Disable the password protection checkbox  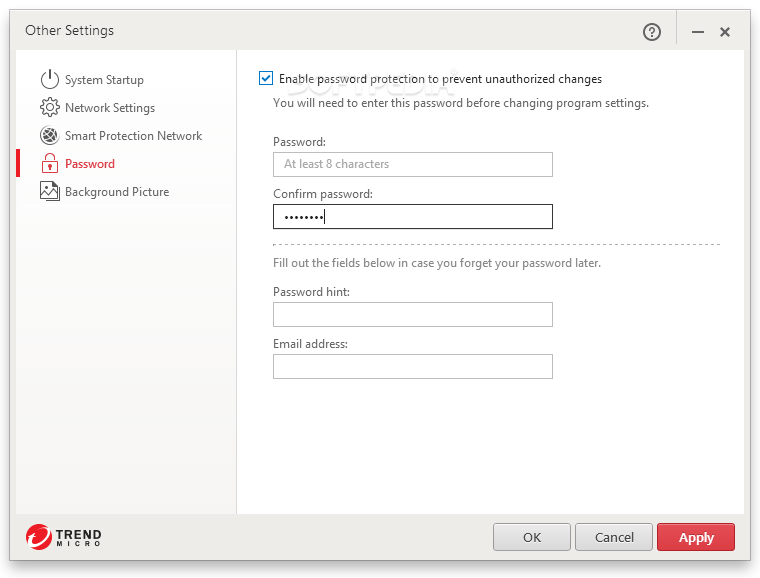(266, 78)
